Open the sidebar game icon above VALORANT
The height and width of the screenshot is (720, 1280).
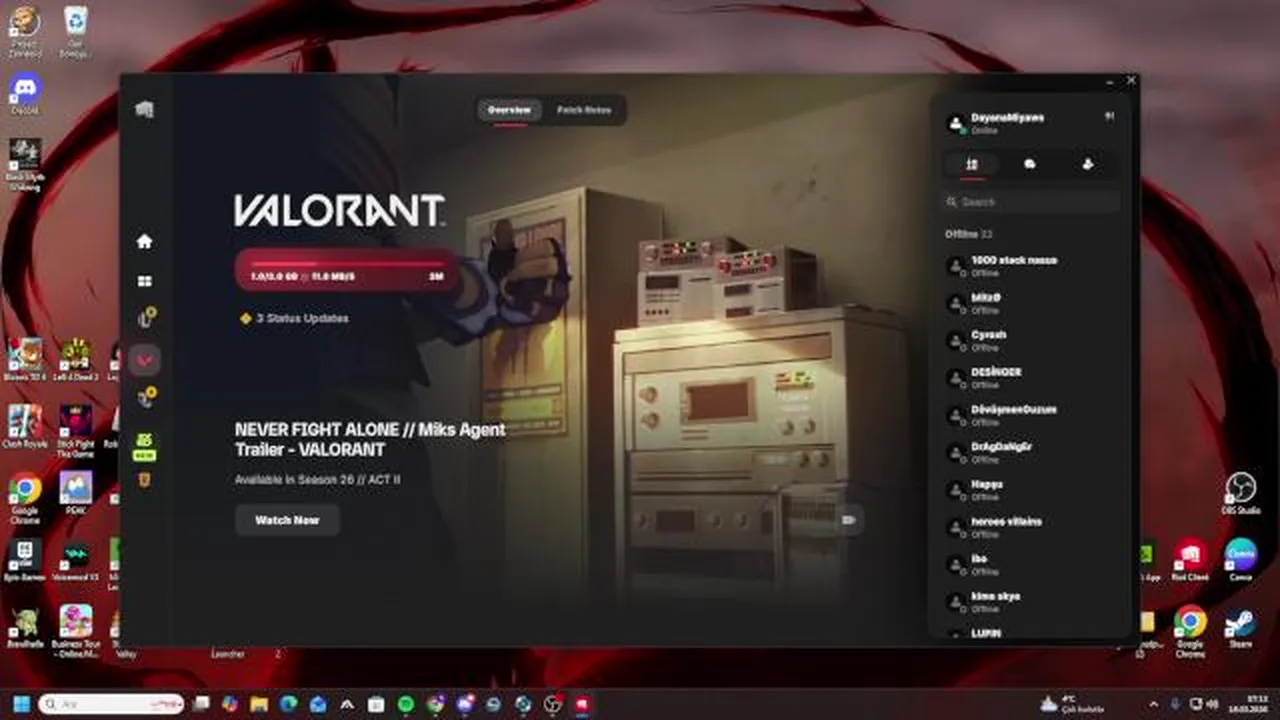[x=146, y=318]
